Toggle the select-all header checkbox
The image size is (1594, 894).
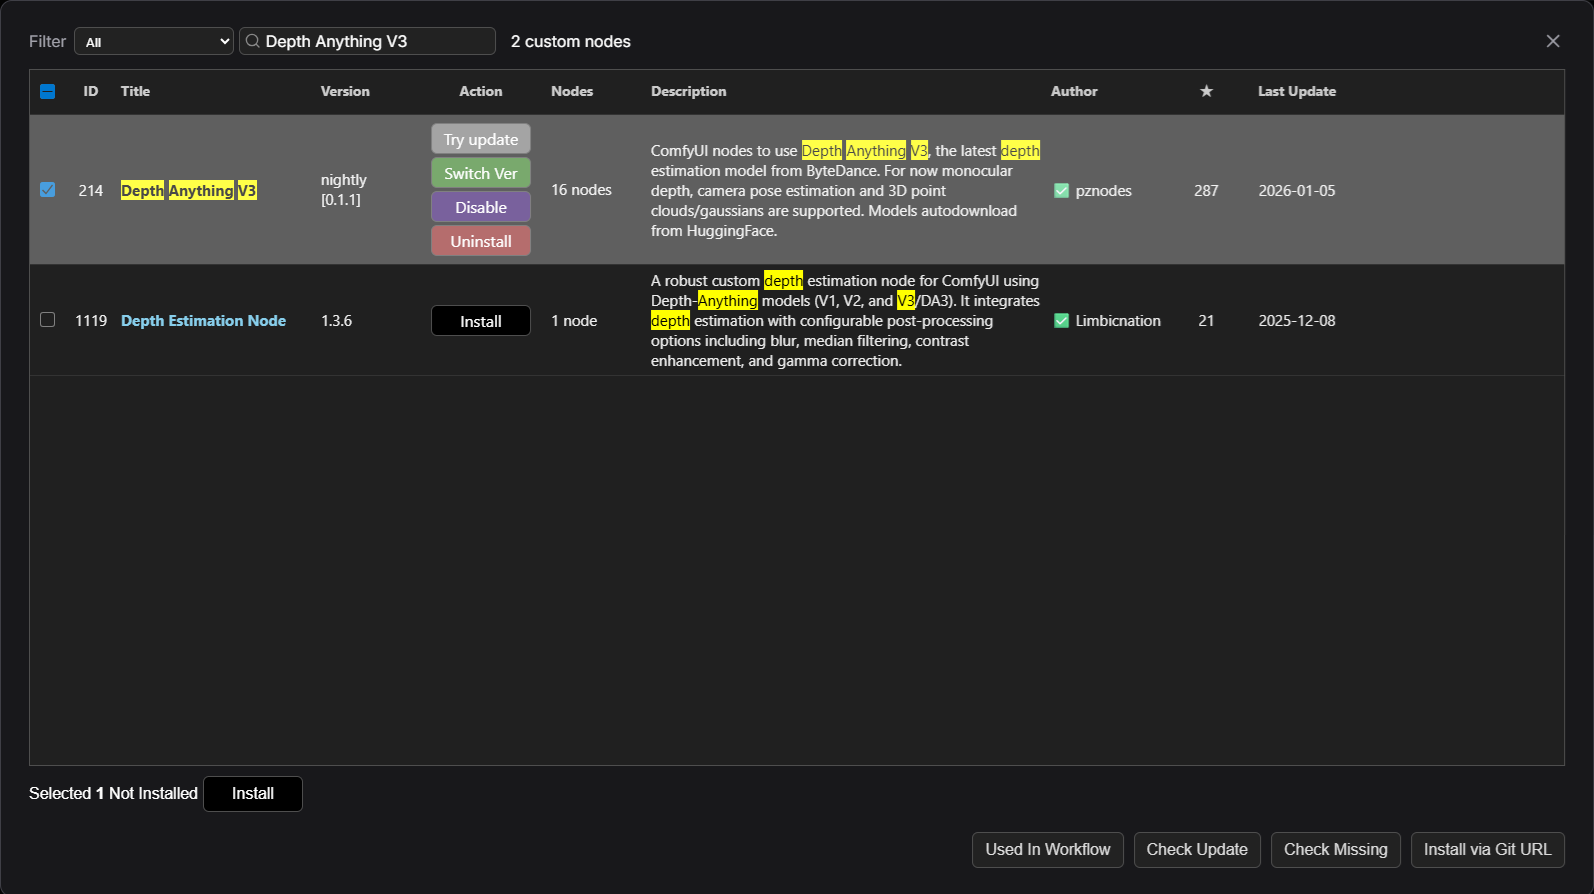coord(48,92)
